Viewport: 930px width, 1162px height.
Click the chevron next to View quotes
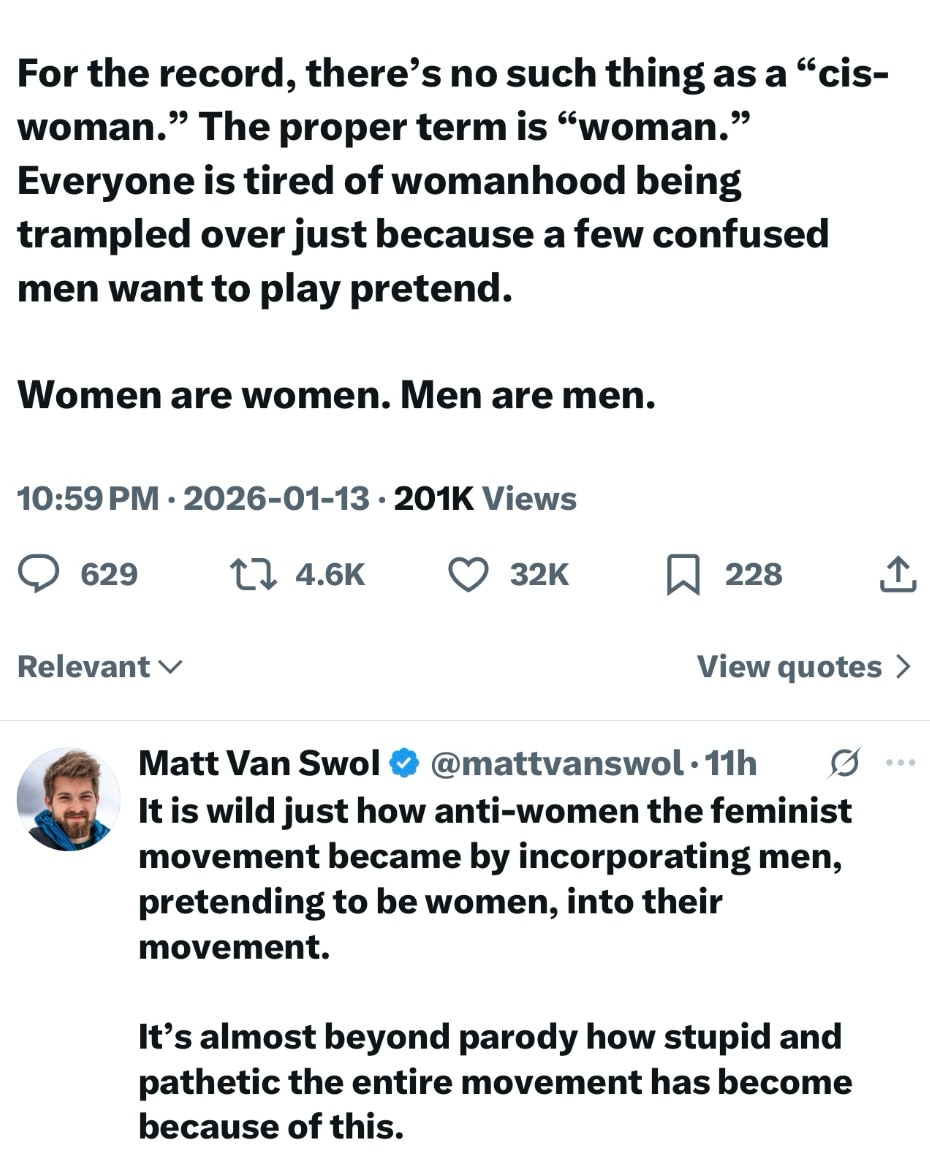[x=903, y=667]
